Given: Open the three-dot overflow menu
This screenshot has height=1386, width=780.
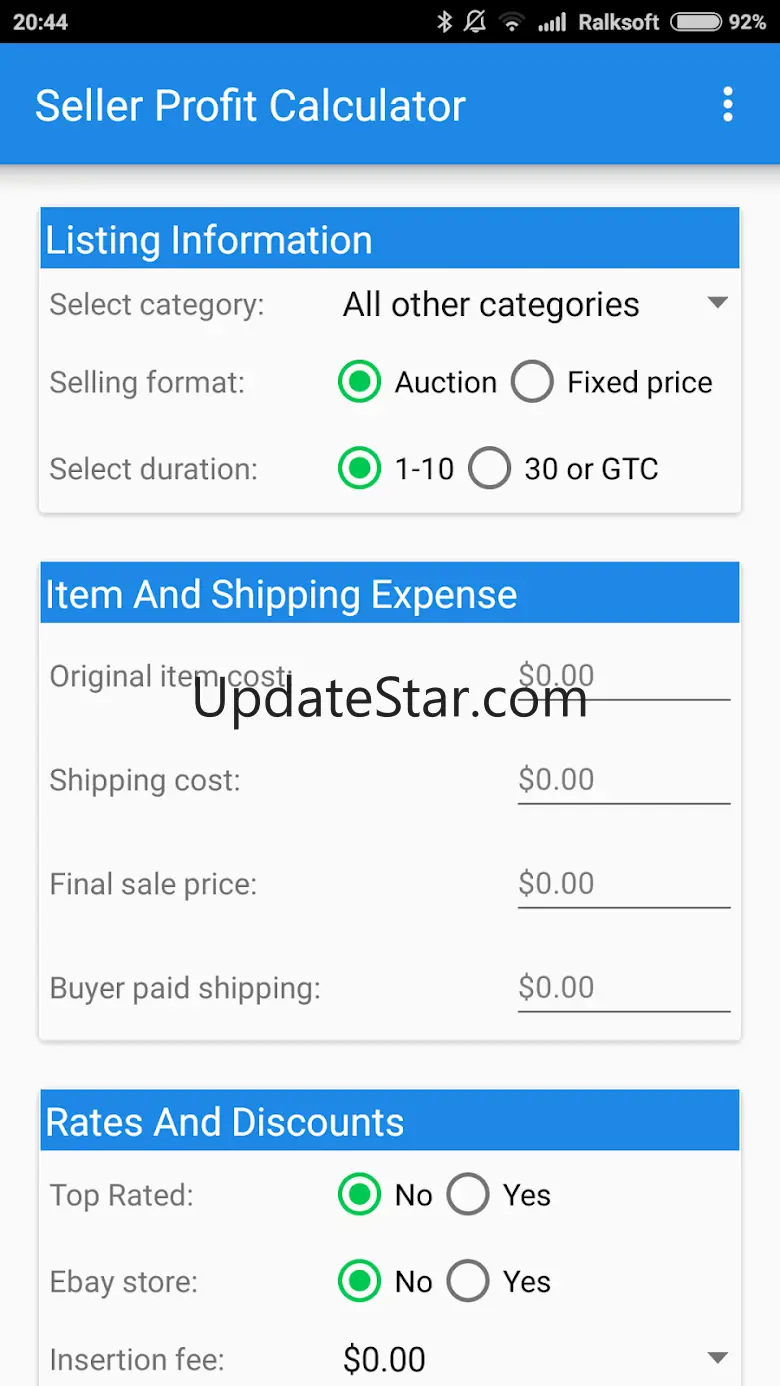Looking at the screenshot, I should tap(727, 104).
